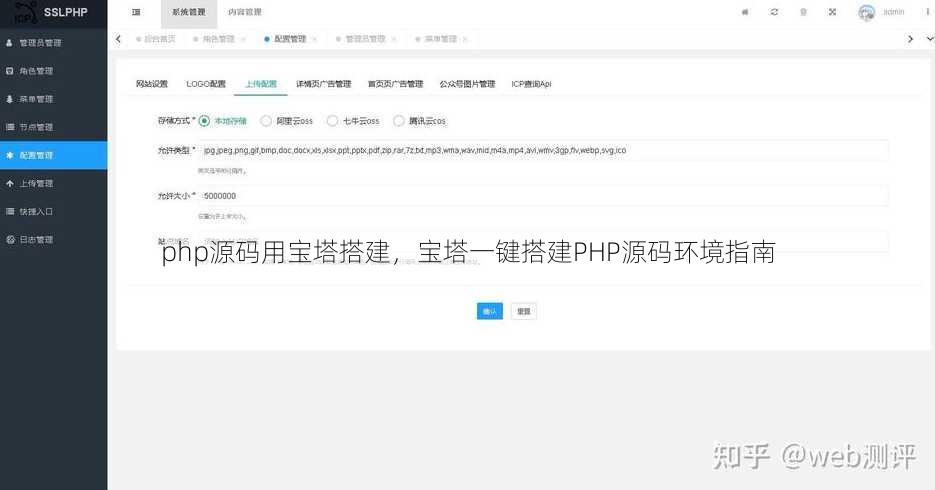Open the 网站设置 config tab
Image resolution: width=935 pixels, height=490 pixels.
pyautogui.click(x=152, y=84)
